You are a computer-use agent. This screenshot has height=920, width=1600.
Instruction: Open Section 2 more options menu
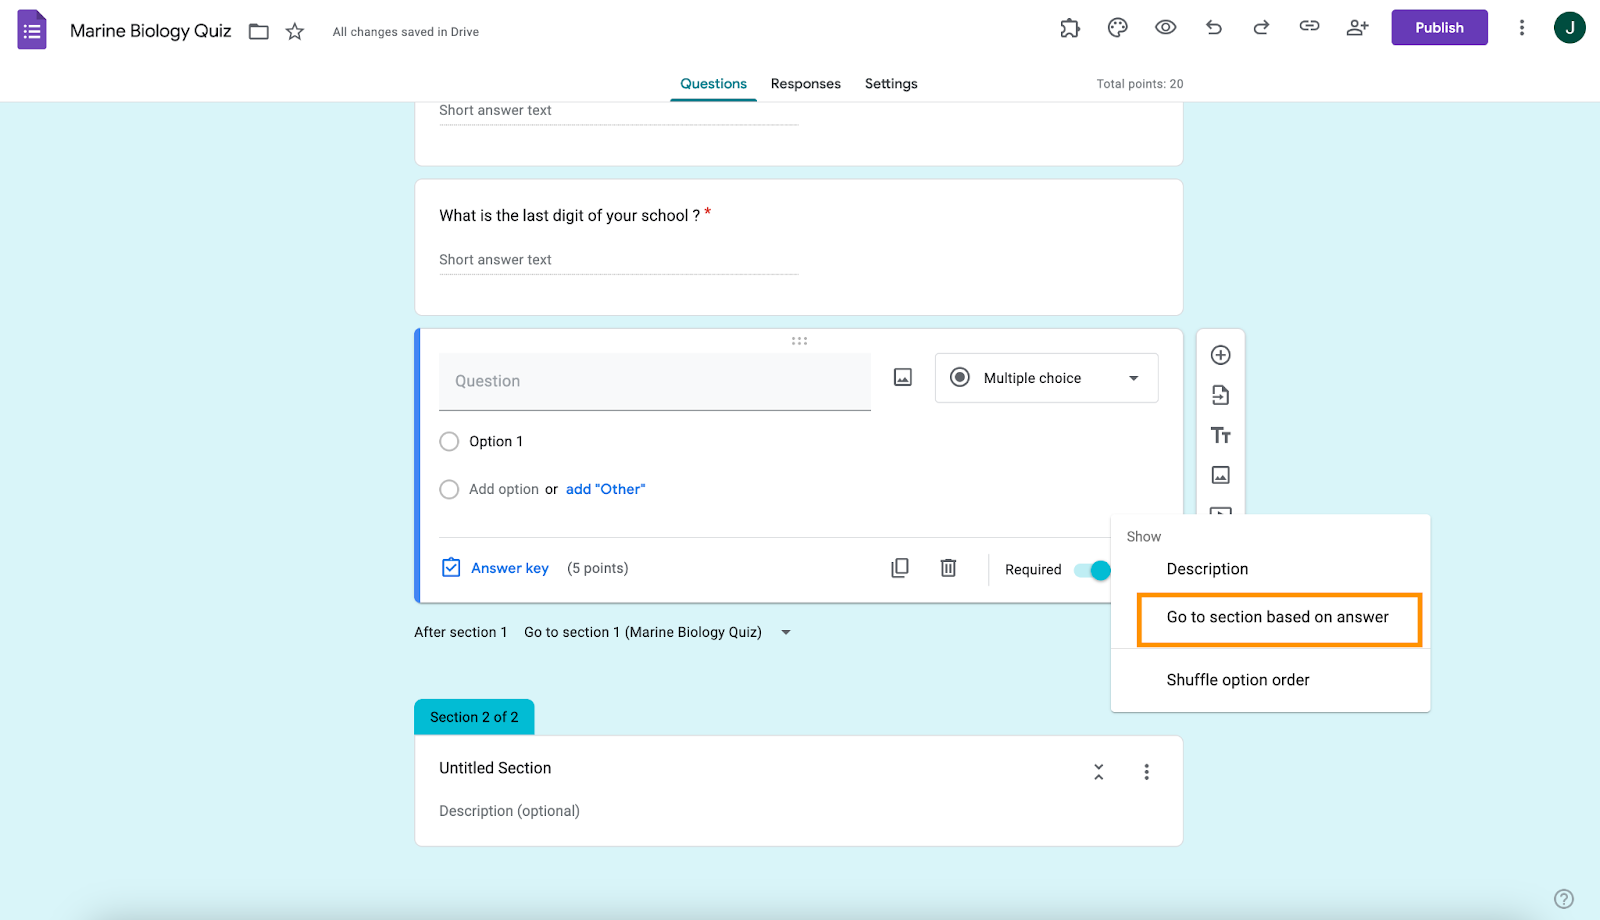click(x=1147, y=772)
